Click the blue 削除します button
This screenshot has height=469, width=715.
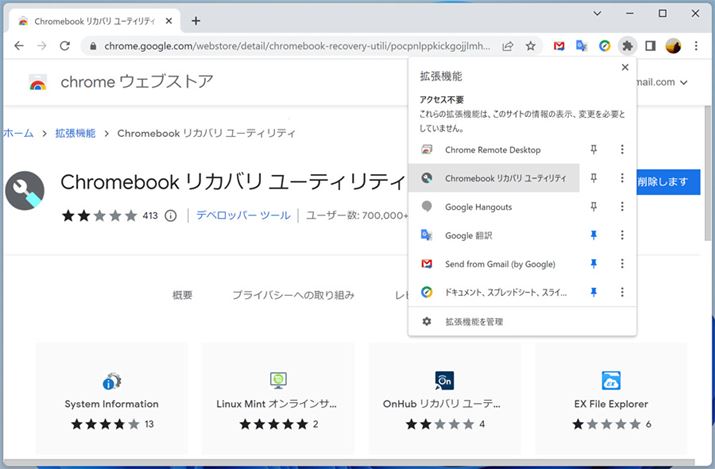(x=668, y=182)
